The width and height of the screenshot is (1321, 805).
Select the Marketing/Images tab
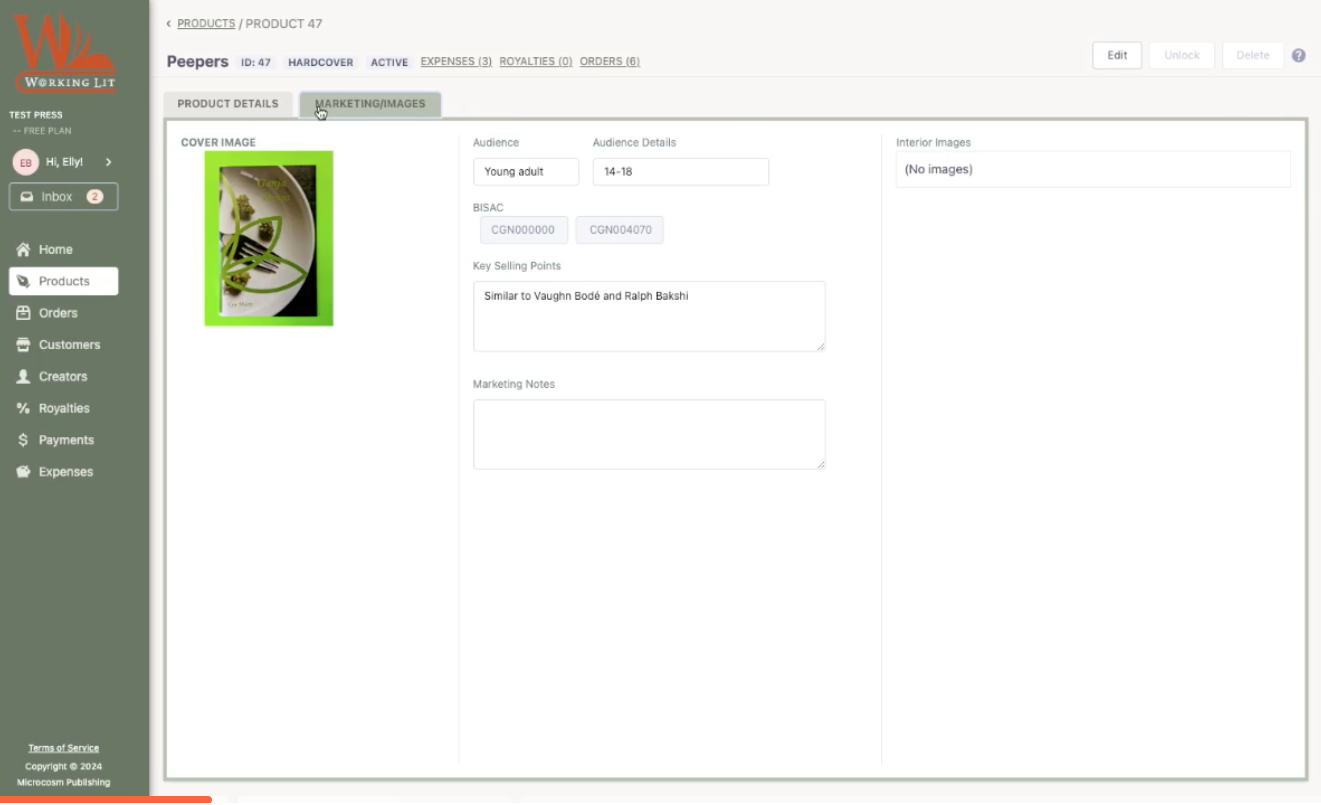point(370,104)
